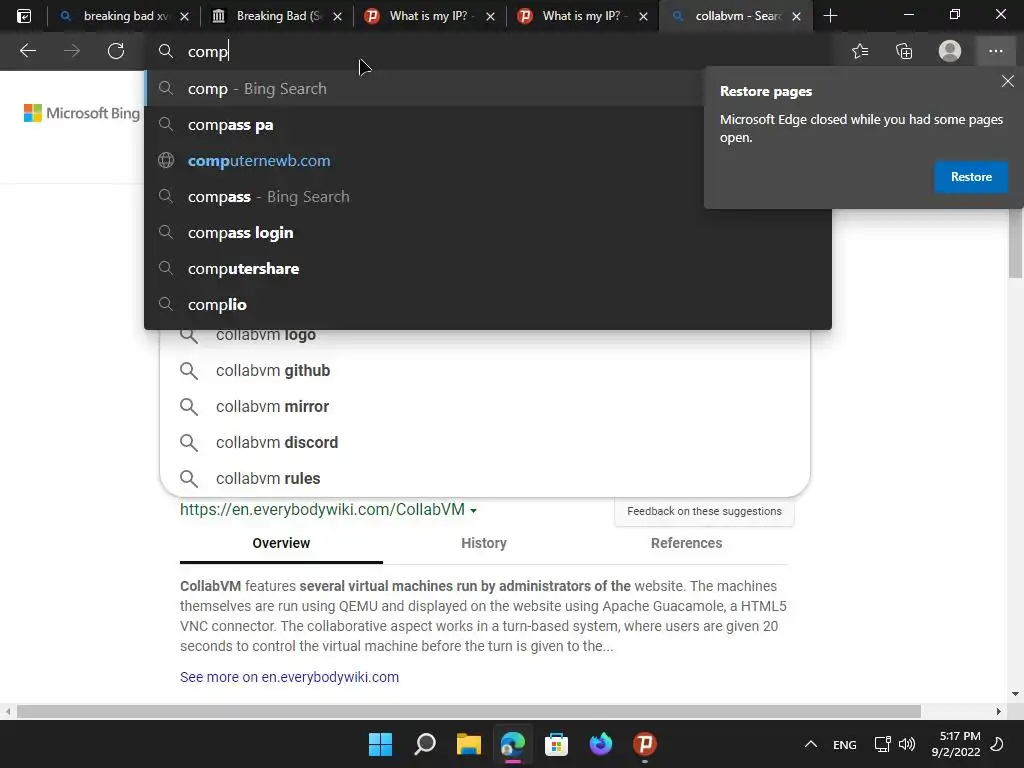The height and width of the screenshot is (768, 1024).
Task: Open the tab actions menu icon
Action: [24, 16]
